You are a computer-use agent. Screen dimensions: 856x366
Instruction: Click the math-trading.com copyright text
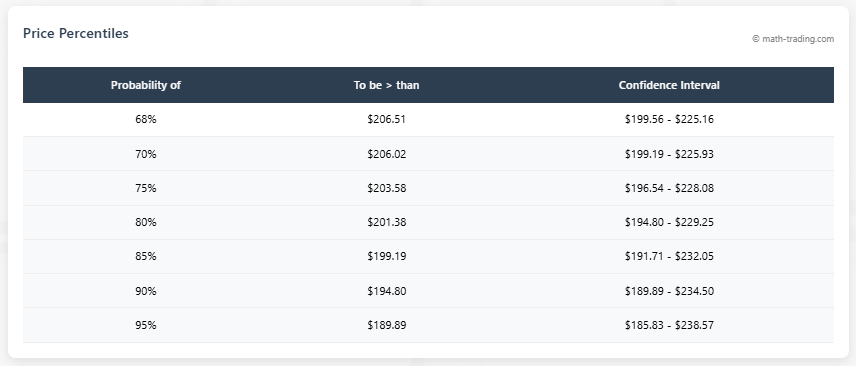click(x=793, y=39)
